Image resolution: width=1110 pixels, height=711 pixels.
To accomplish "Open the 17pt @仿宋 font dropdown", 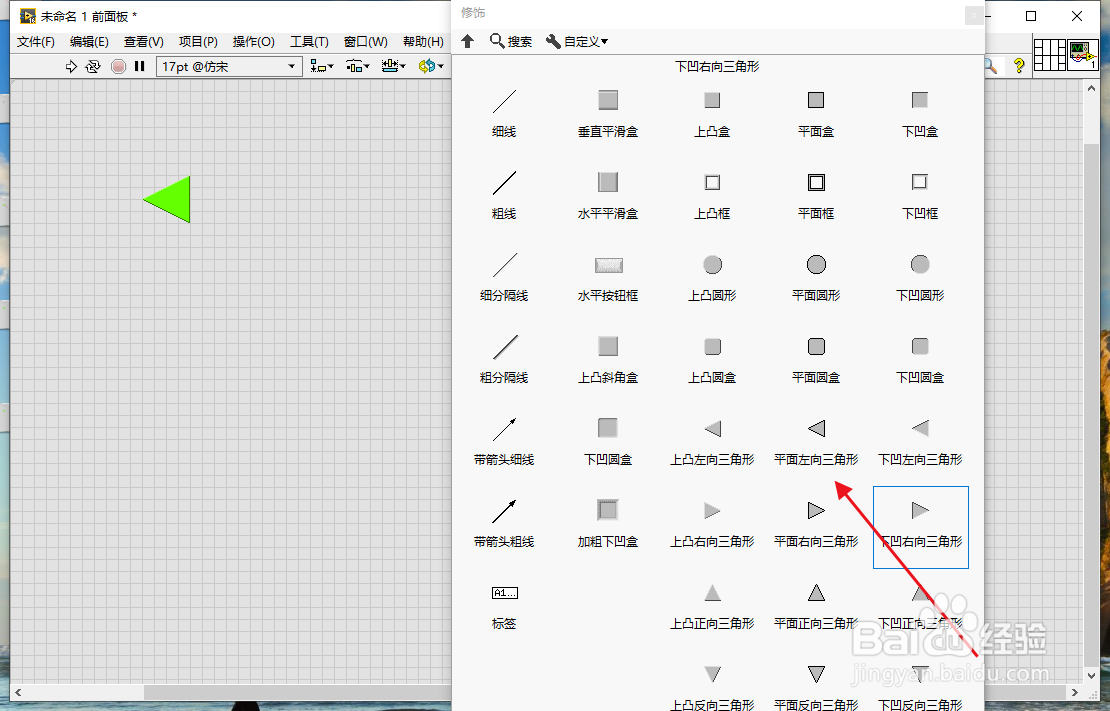I will tap(229, 67).
